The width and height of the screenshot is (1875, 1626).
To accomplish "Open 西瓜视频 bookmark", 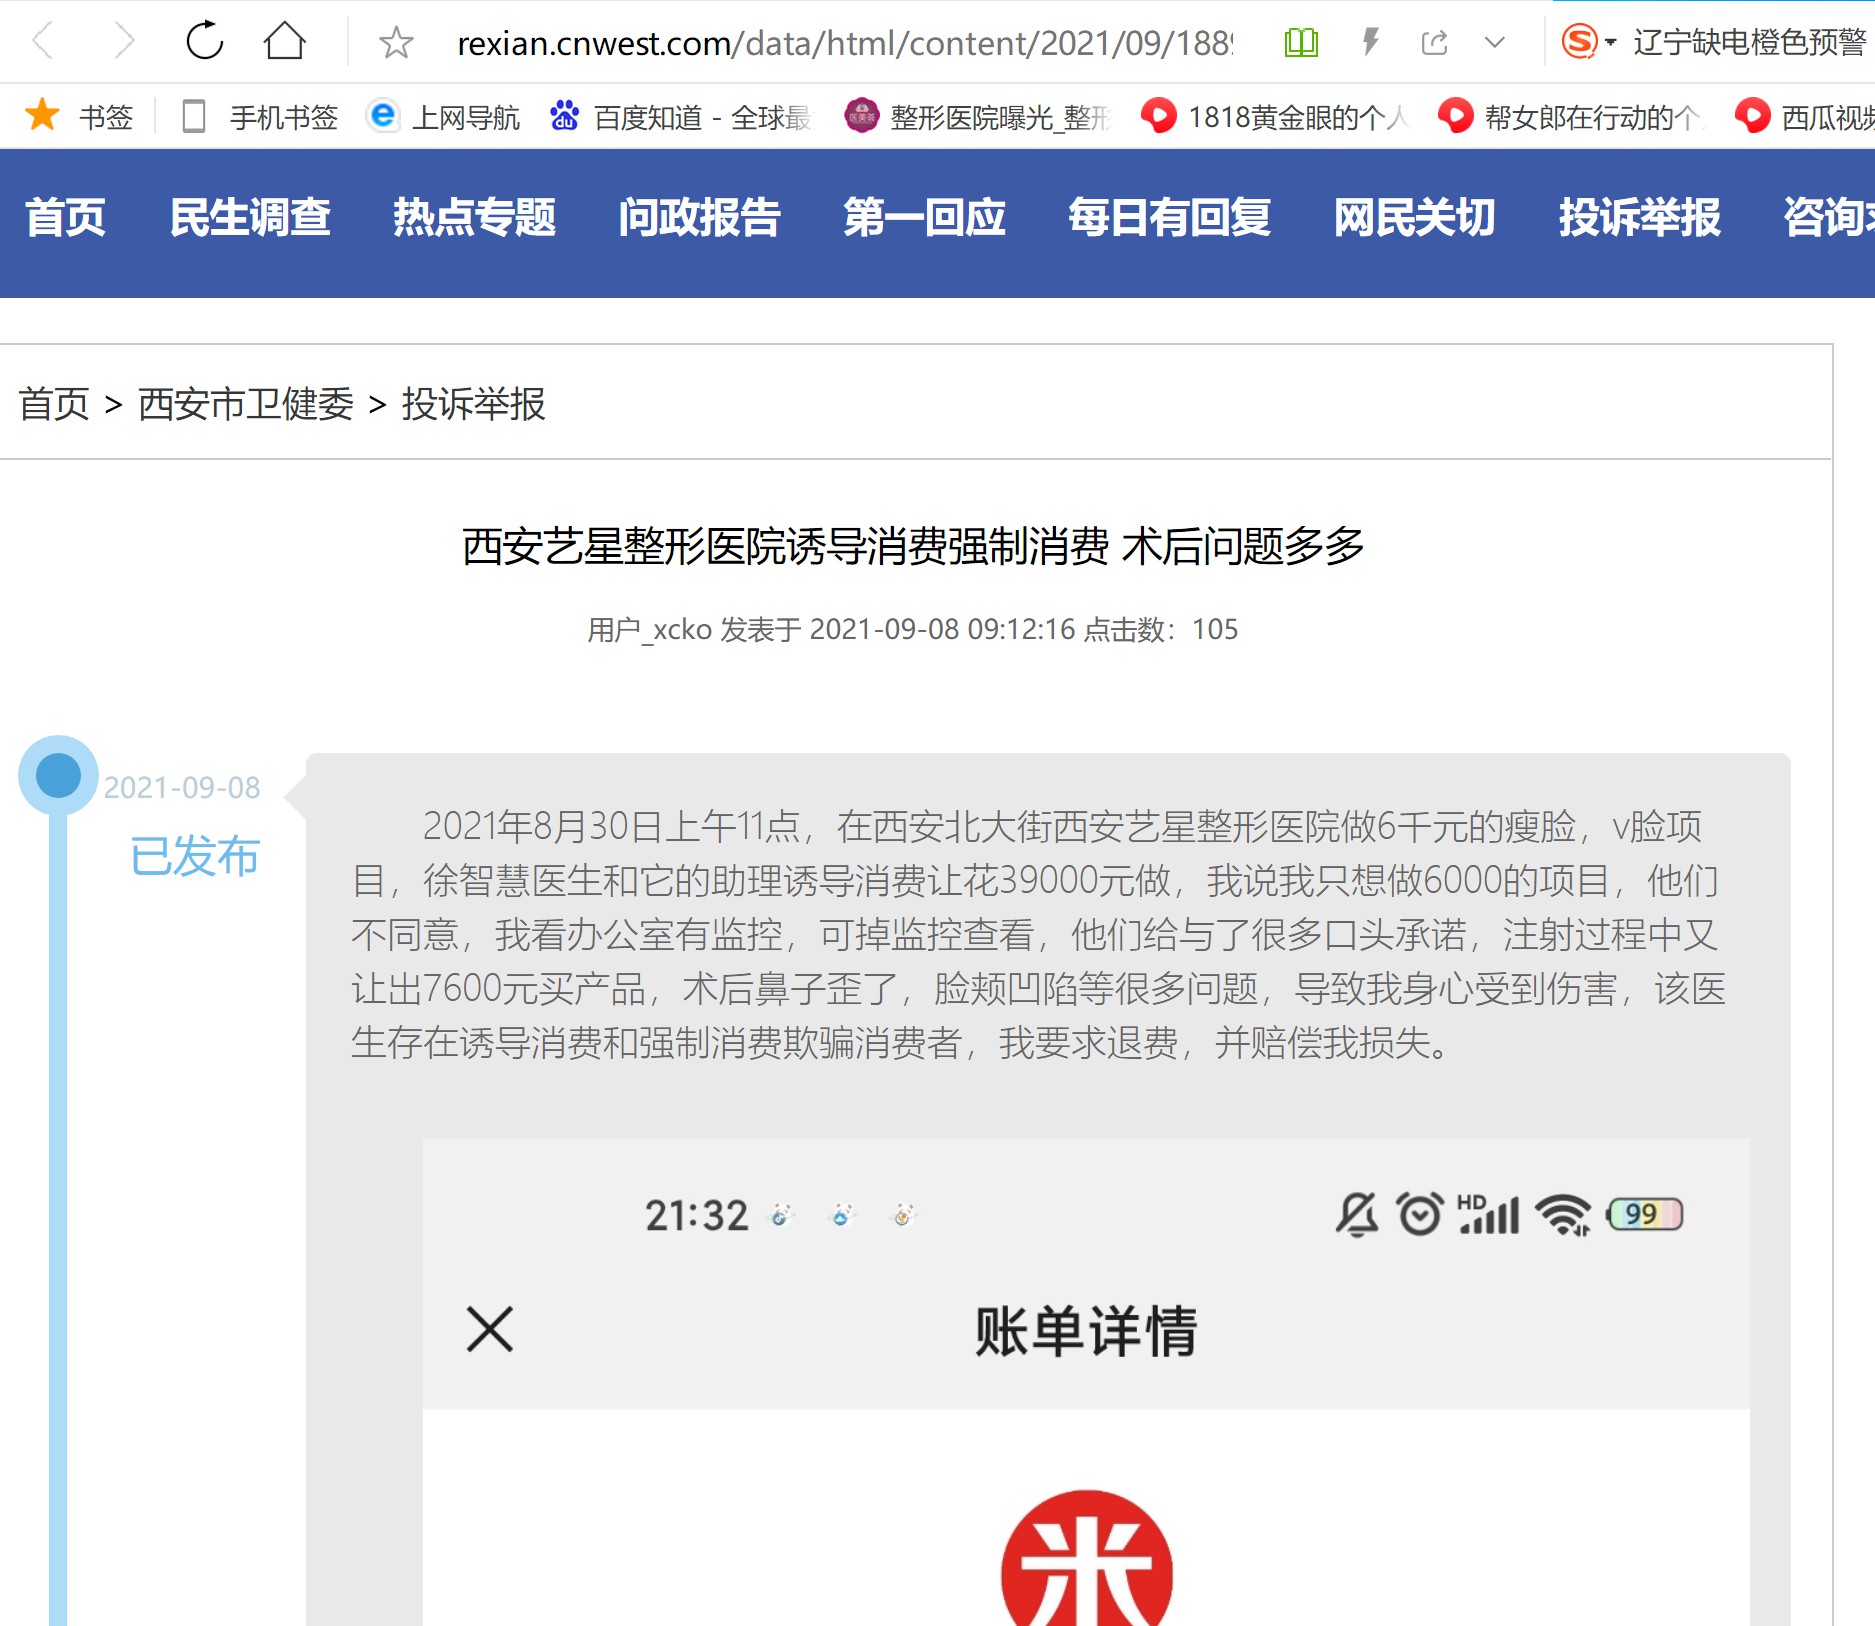I will (x=1804, y=117).
